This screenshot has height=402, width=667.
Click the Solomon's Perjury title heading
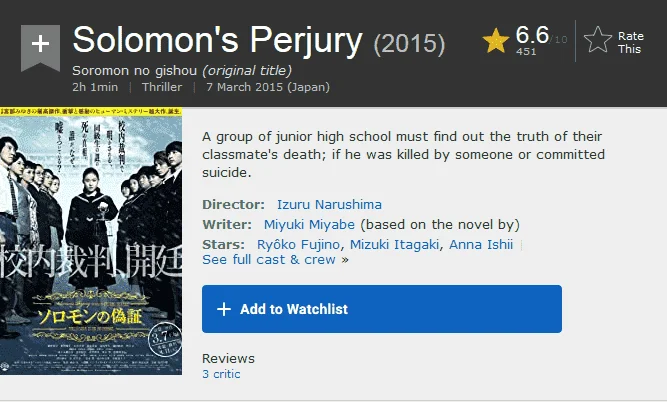[217, 40]
